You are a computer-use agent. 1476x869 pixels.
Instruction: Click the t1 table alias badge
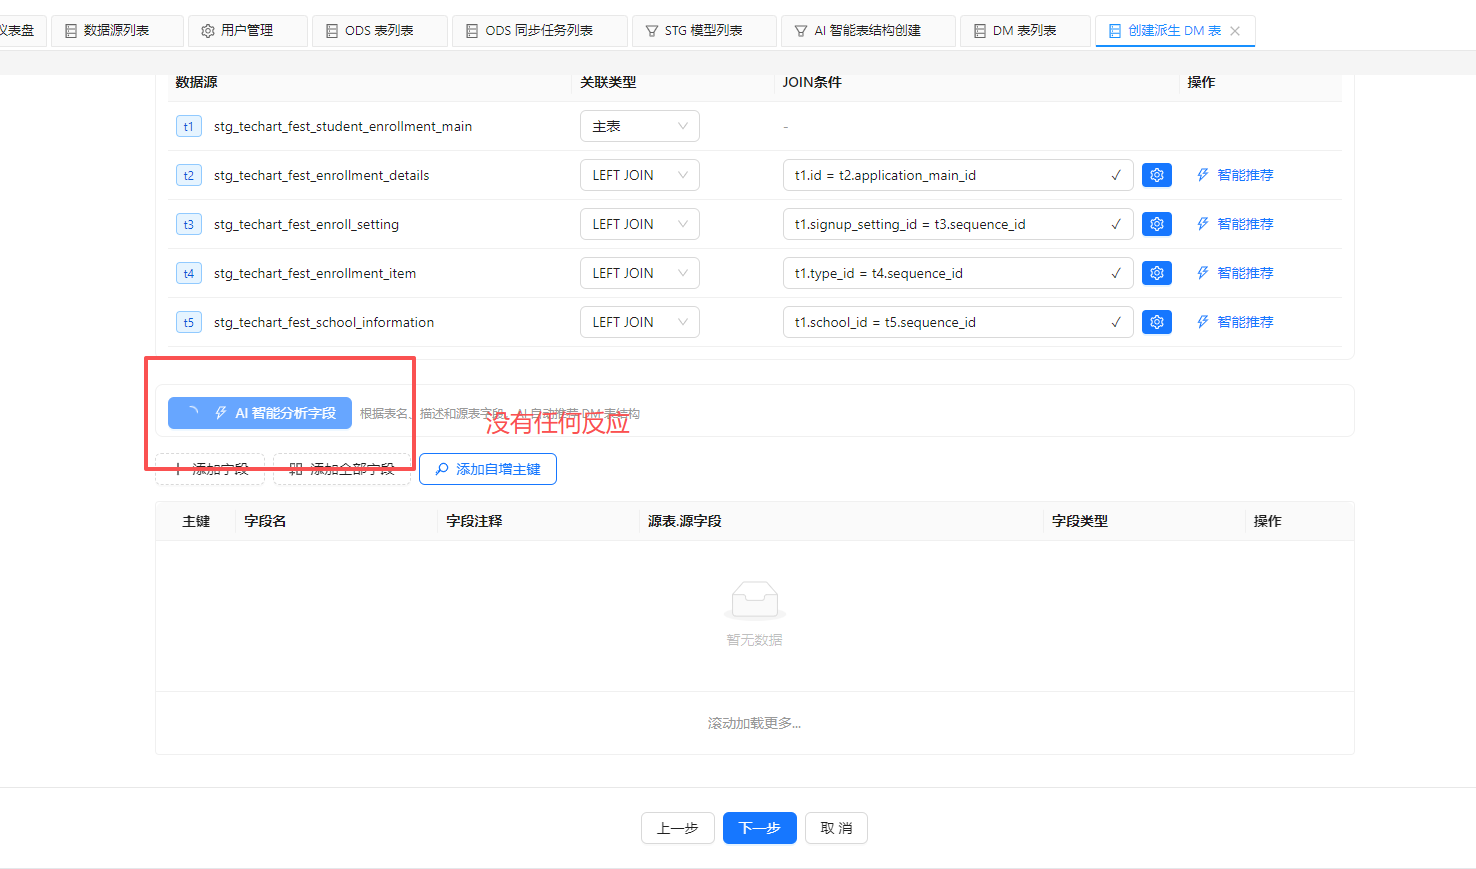pos(188,126)
